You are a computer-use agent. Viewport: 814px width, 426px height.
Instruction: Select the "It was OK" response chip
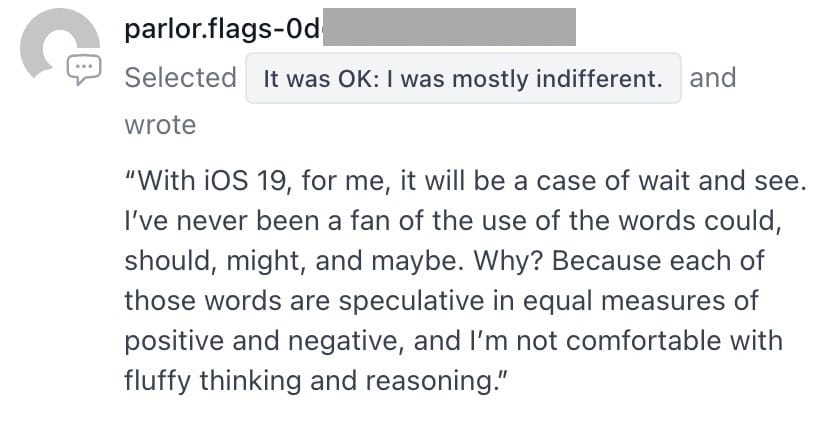coord(463,78)
